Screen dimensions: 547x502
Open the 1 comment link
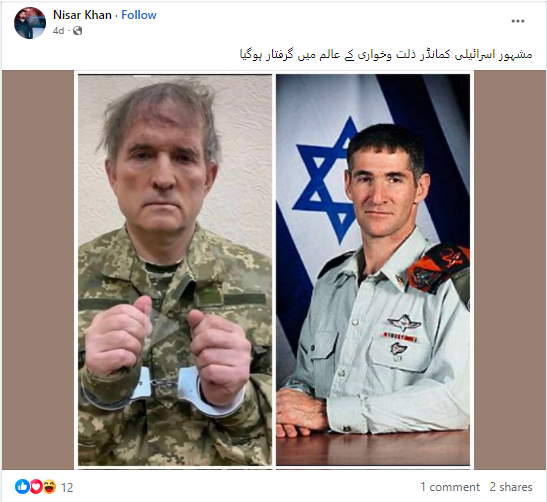450,487
